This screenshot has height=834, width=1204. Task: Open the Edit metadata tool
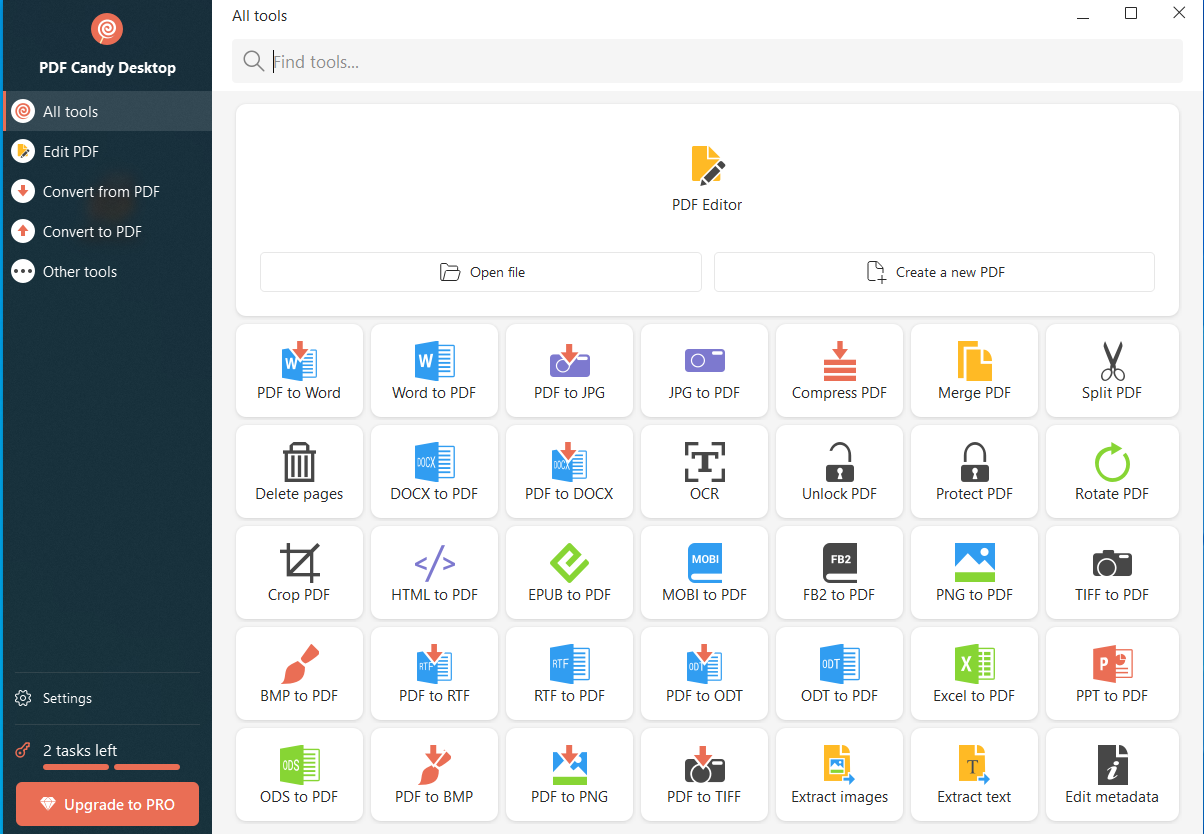pos(1112,775)
